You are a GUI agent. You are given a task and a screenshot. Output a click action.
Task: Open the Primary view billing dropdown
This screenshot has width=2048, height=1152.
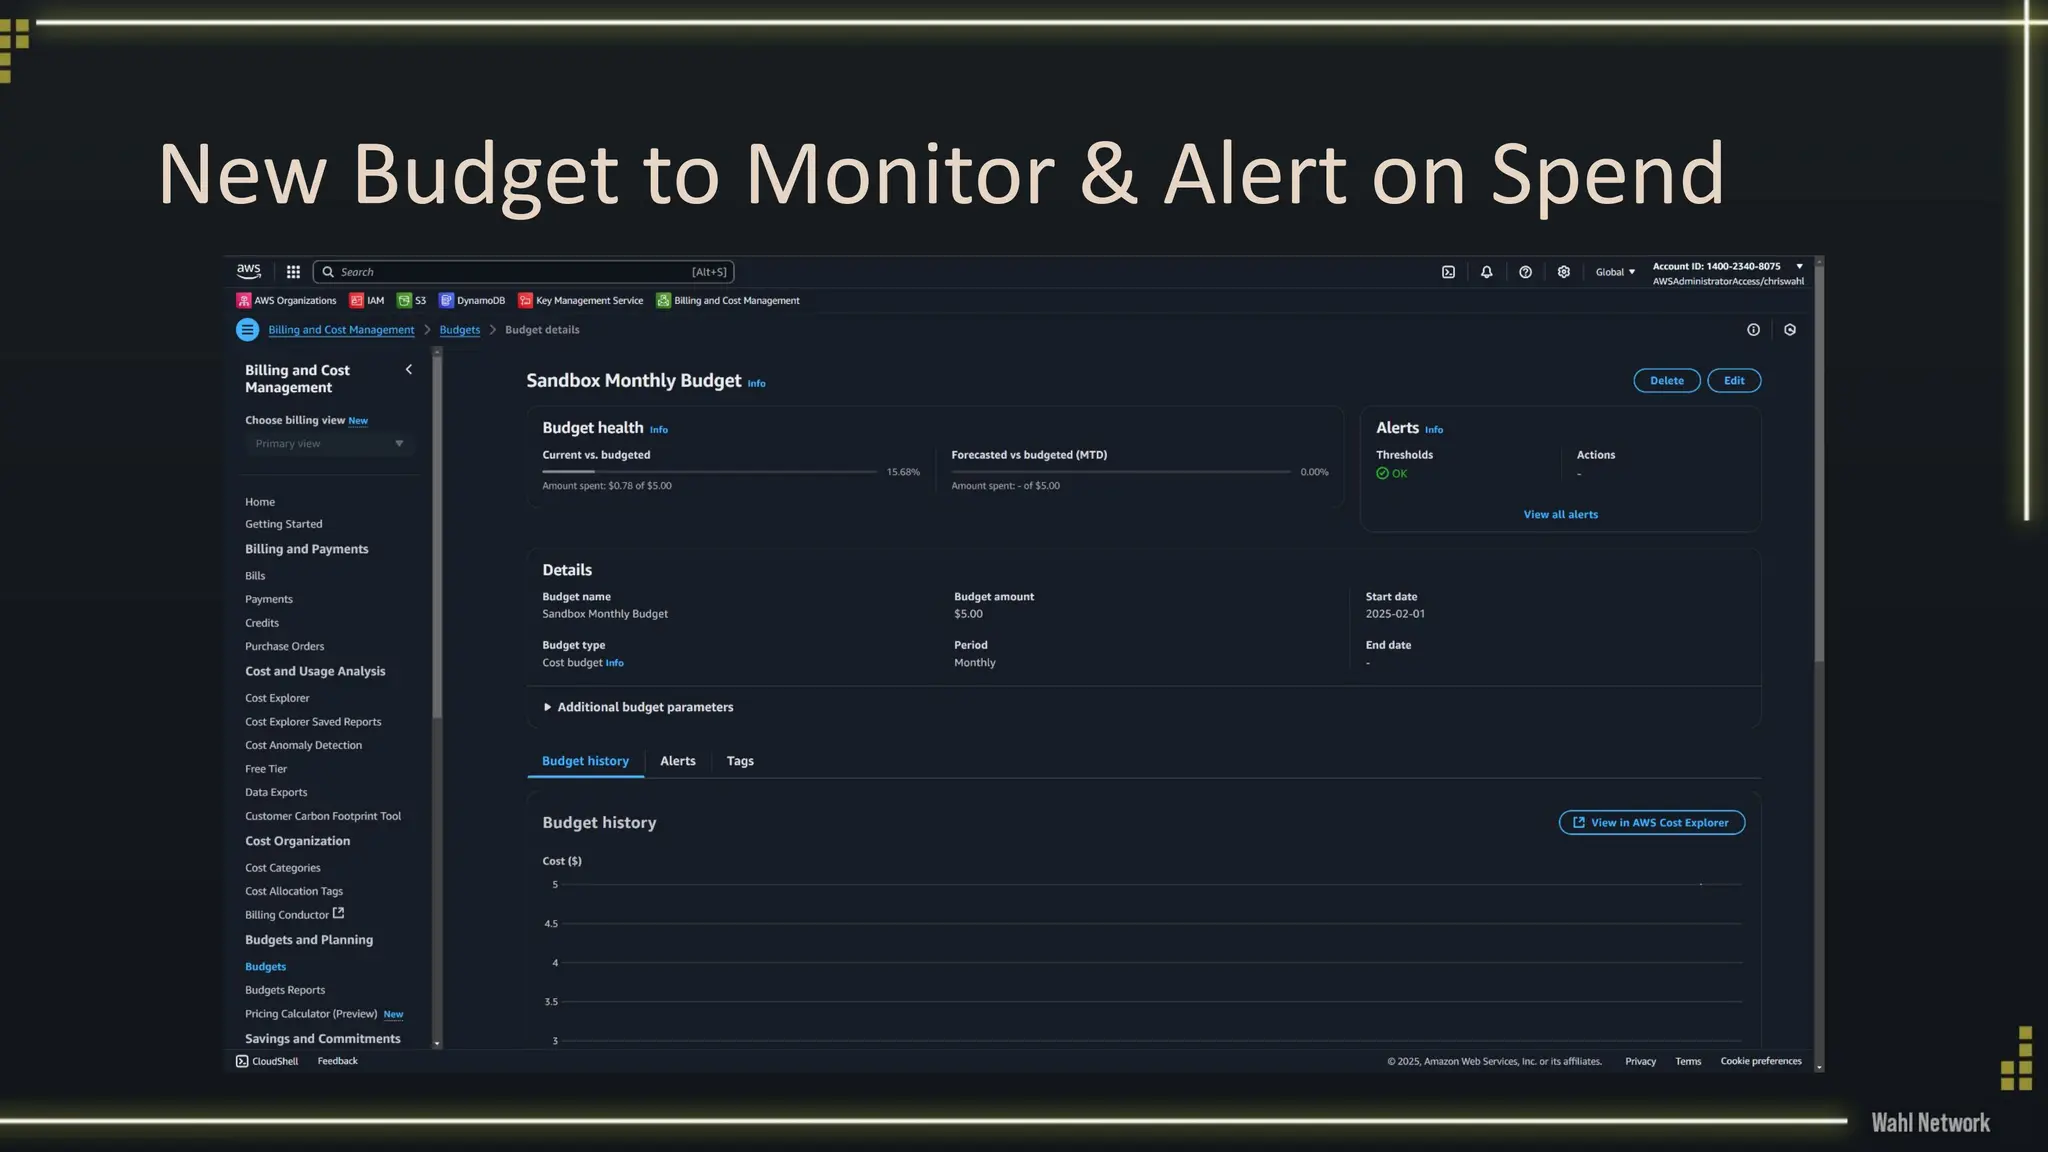point(329,444)
